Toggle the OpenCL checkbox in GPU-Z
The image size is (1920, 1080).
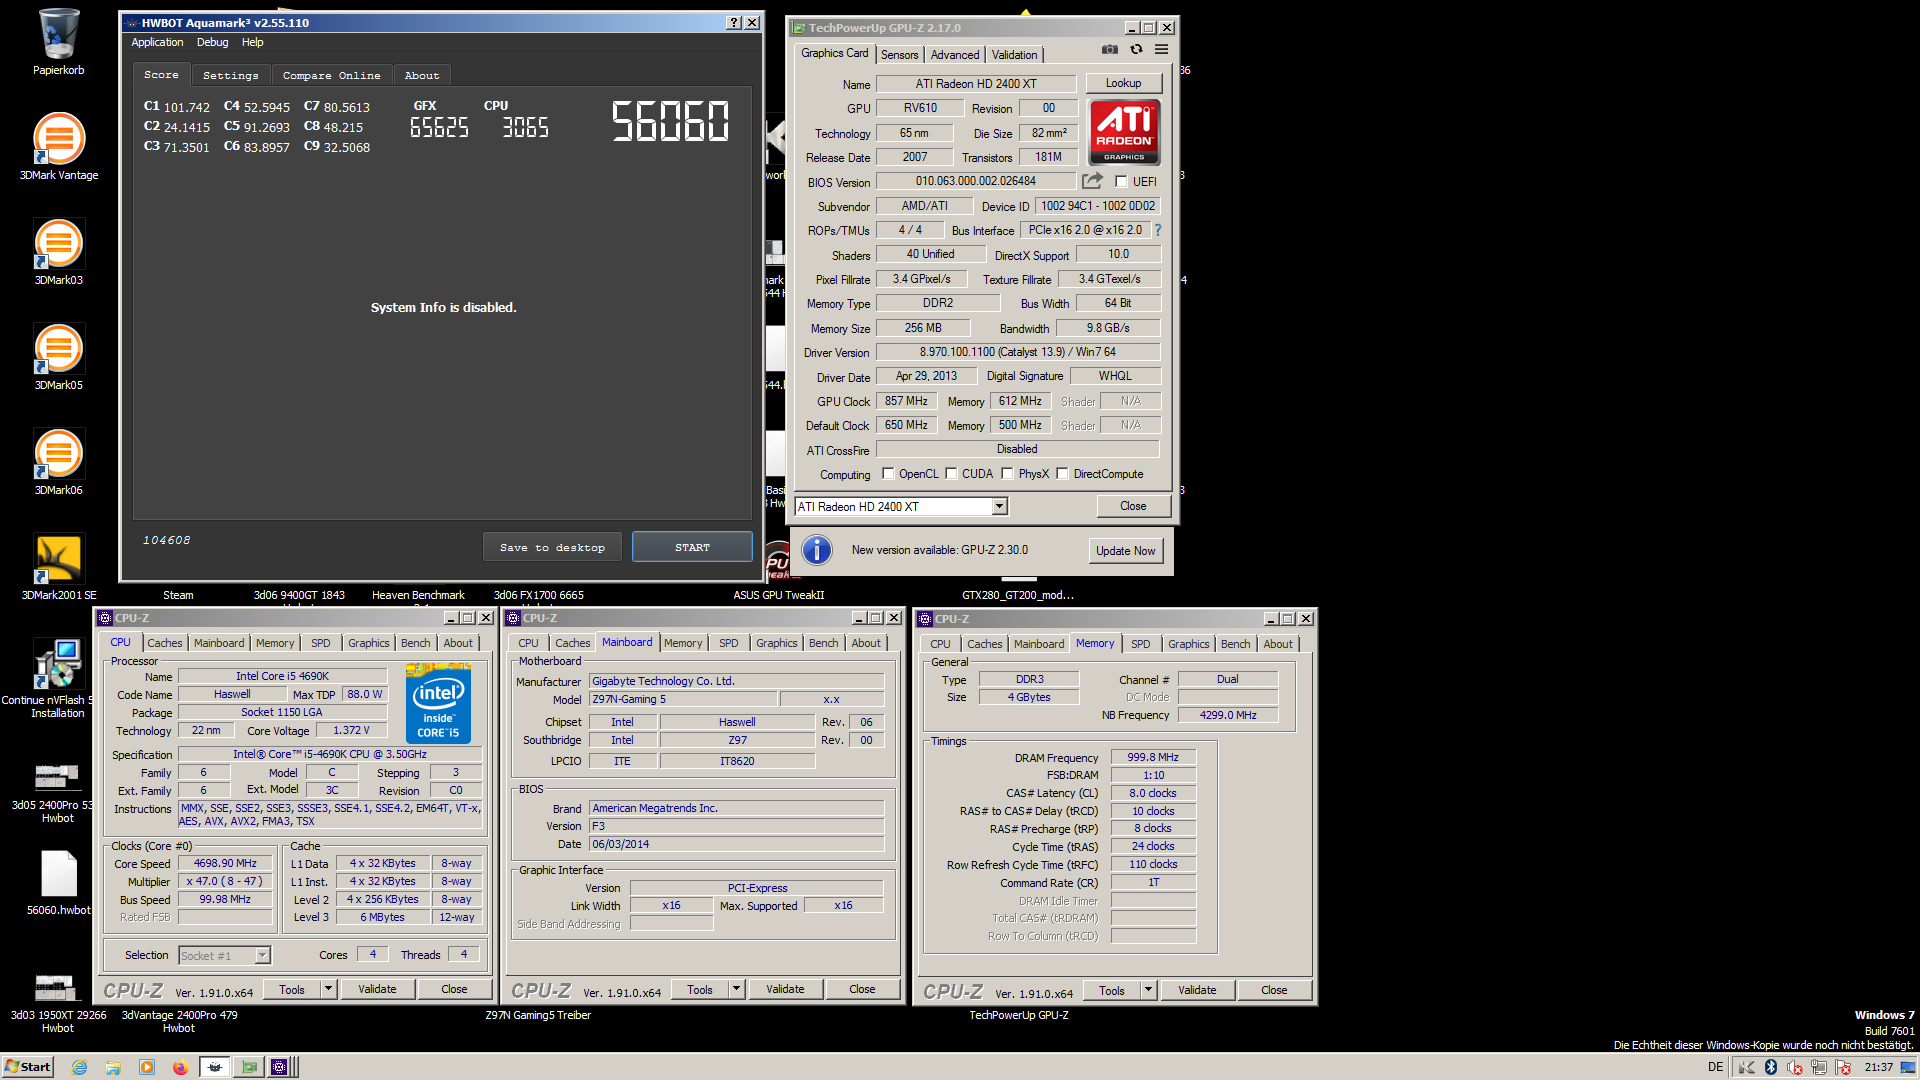[x=888, y=474]
